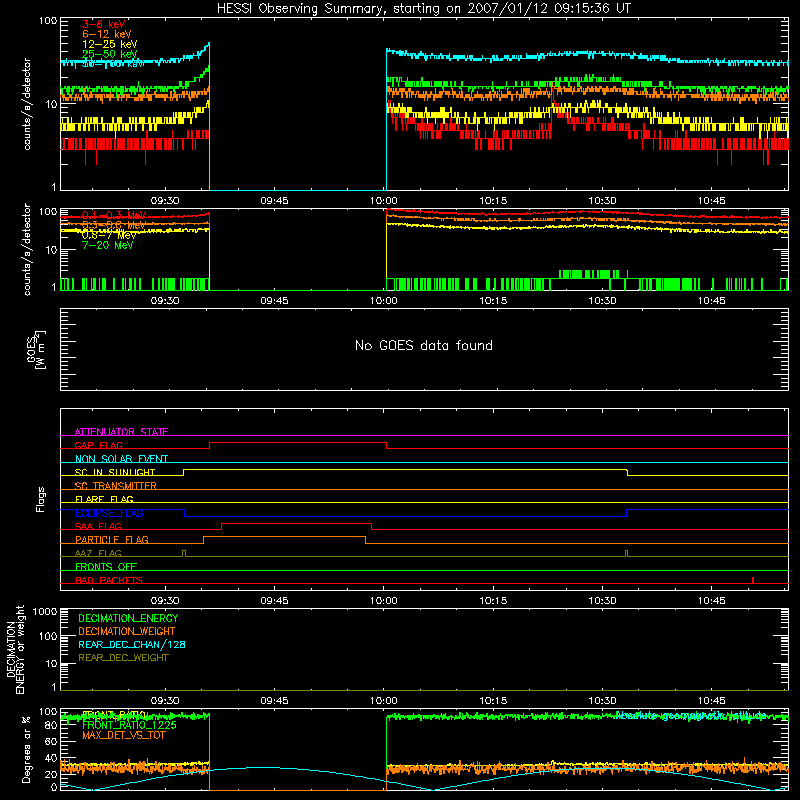This screenshot has width=800, height=800.
Task: Click the PARTICLE_FLAG label
Action: tap(112, 539)
